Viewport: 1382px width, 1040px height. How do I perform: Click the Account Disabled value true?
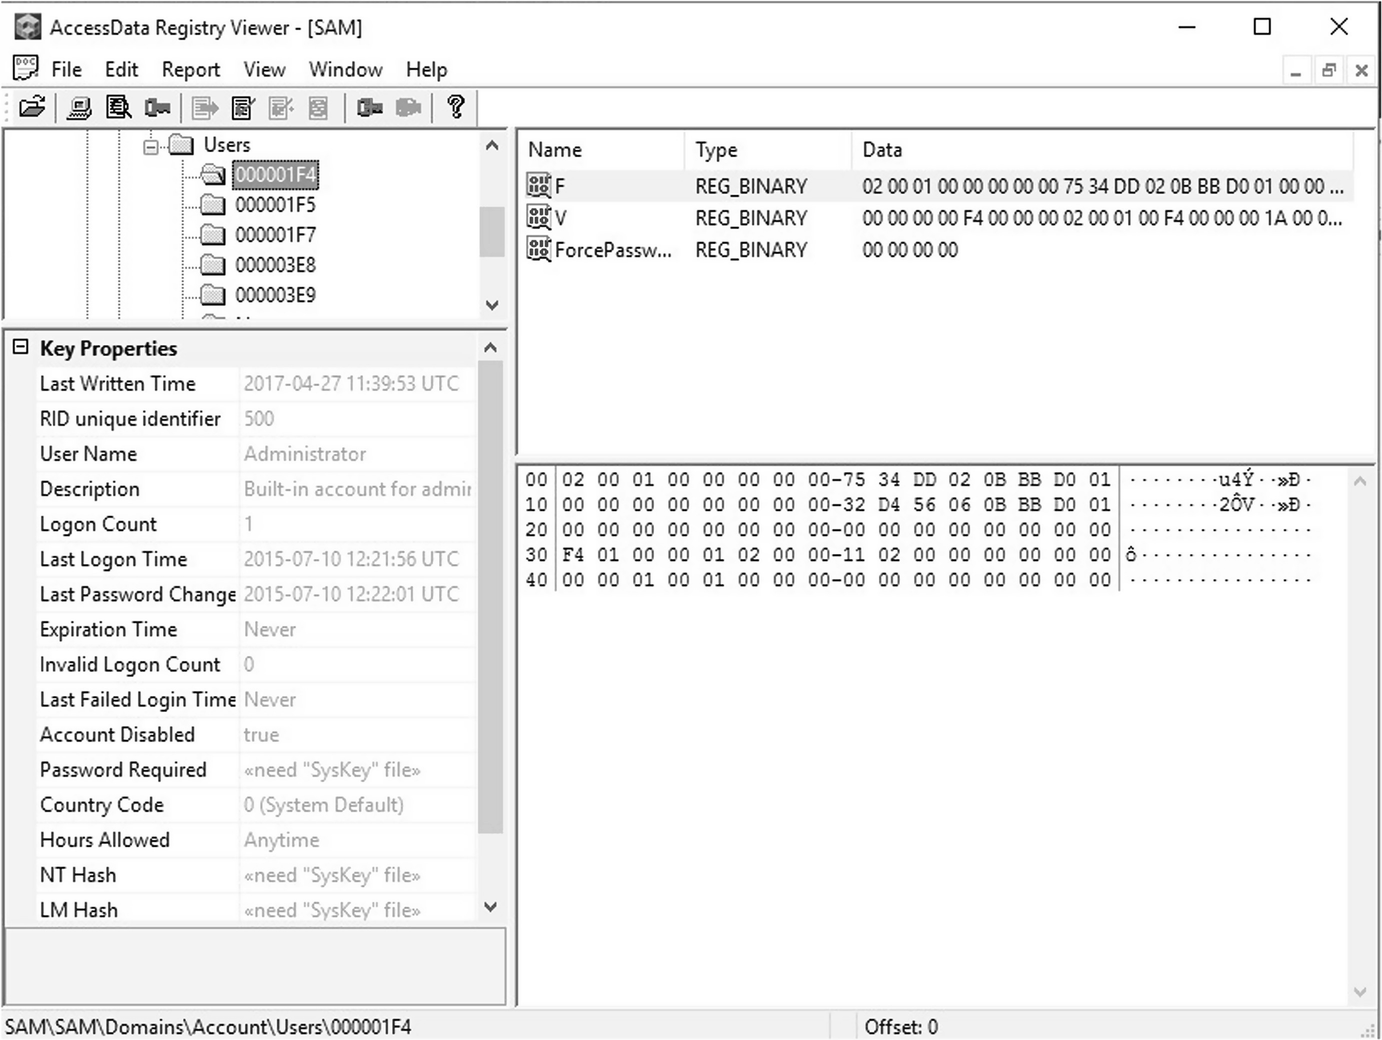point(261,735)
